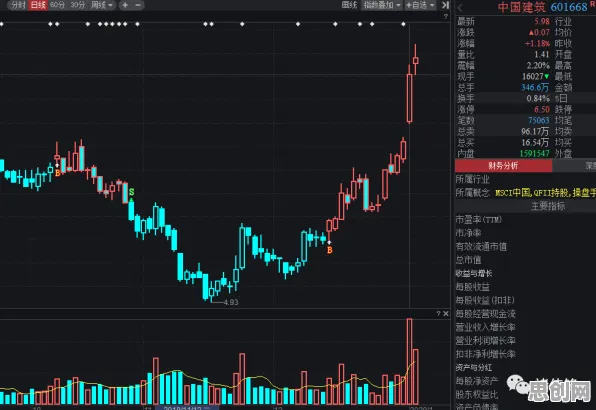Click the 每股经营现金流 row
The image size is (596, 410).
click(x=485, y=314)
